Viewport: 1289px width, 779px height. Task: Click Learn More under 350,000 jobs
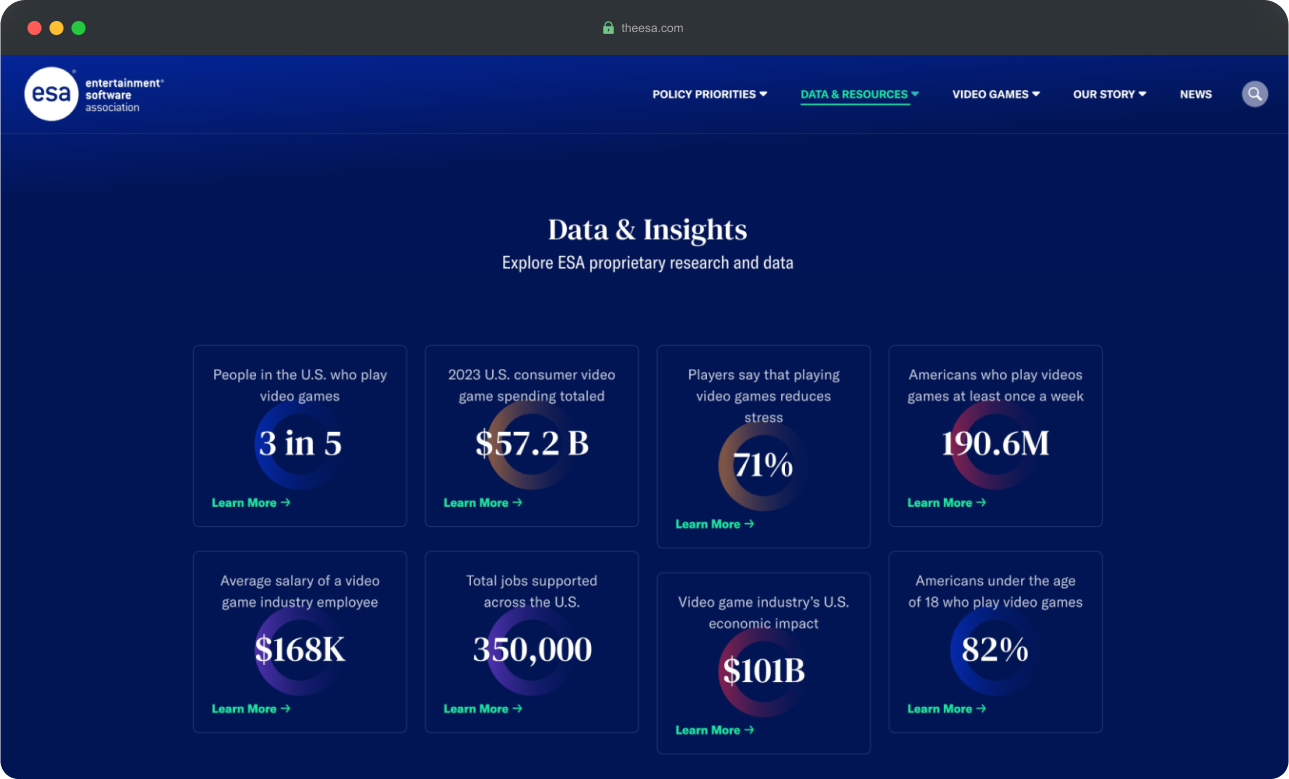coord(483,709)
